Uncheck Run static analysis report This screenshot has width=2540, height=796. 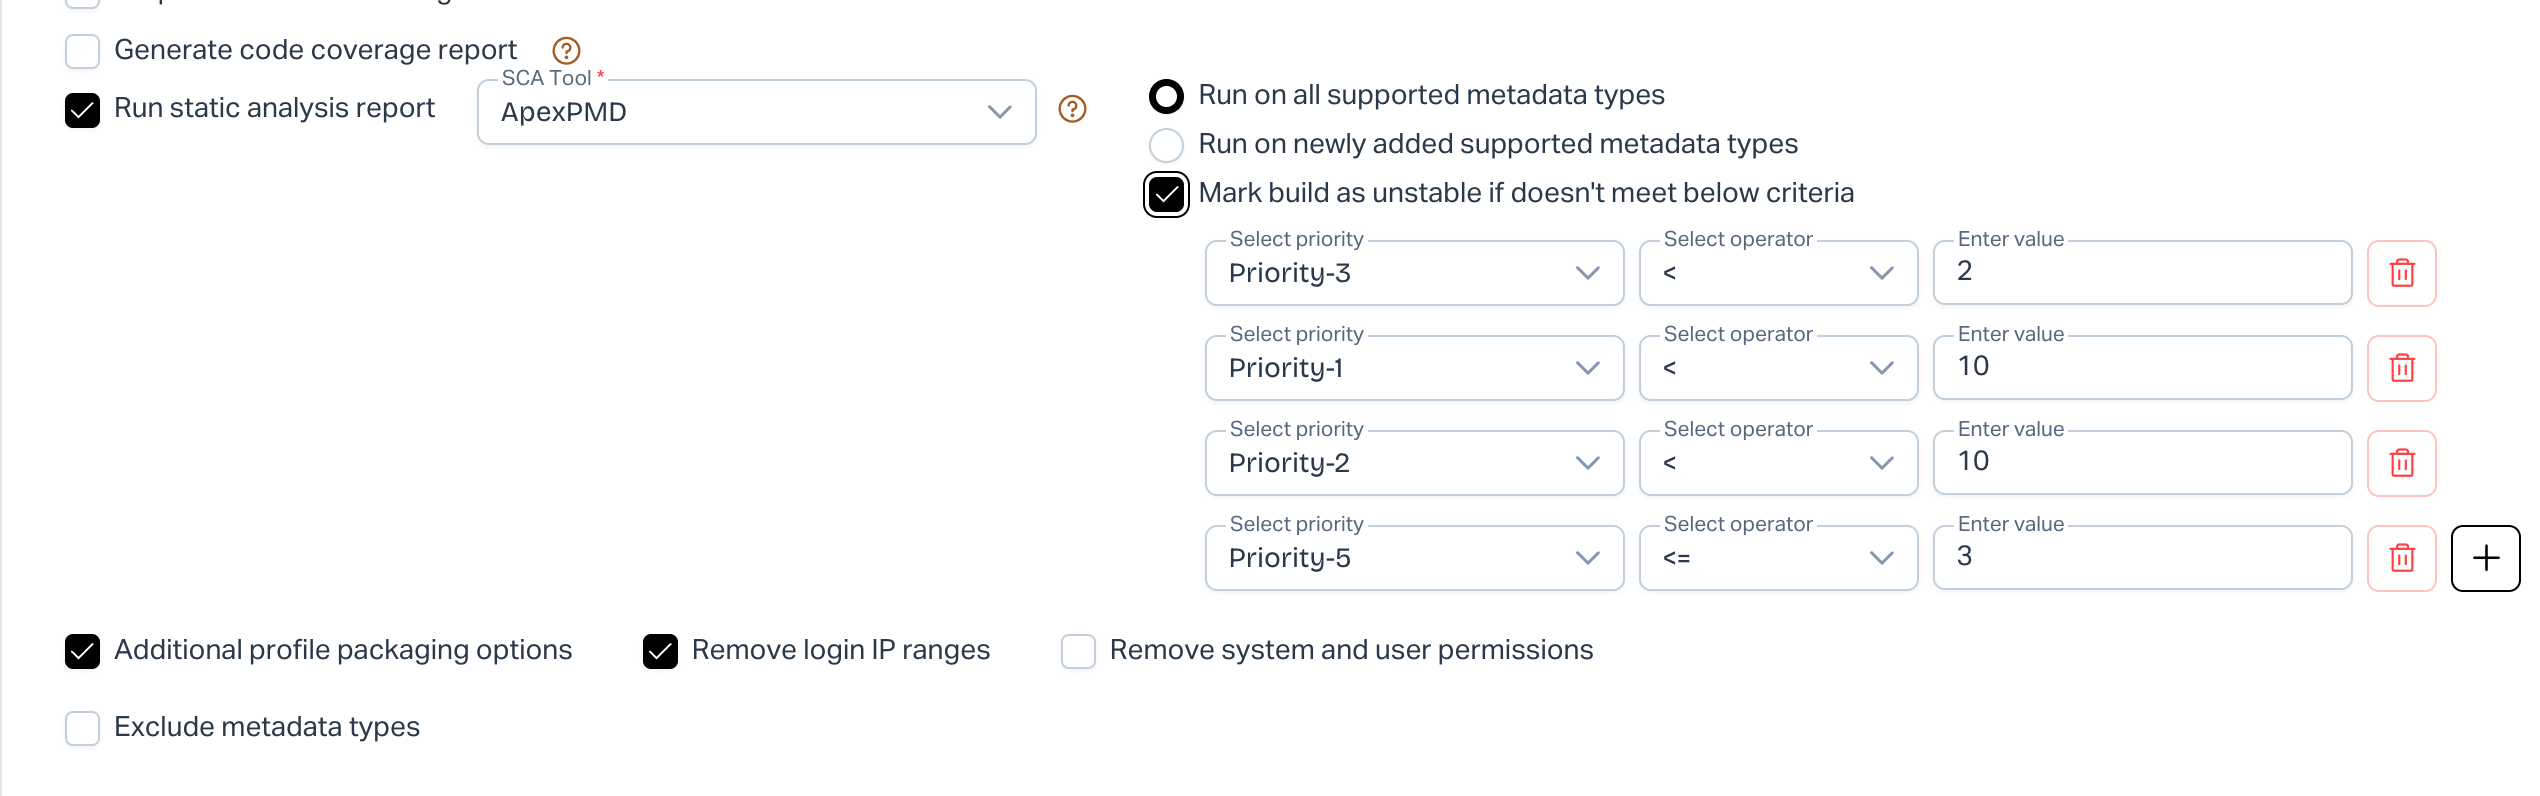pyautogui.click(x=82, y=110)
